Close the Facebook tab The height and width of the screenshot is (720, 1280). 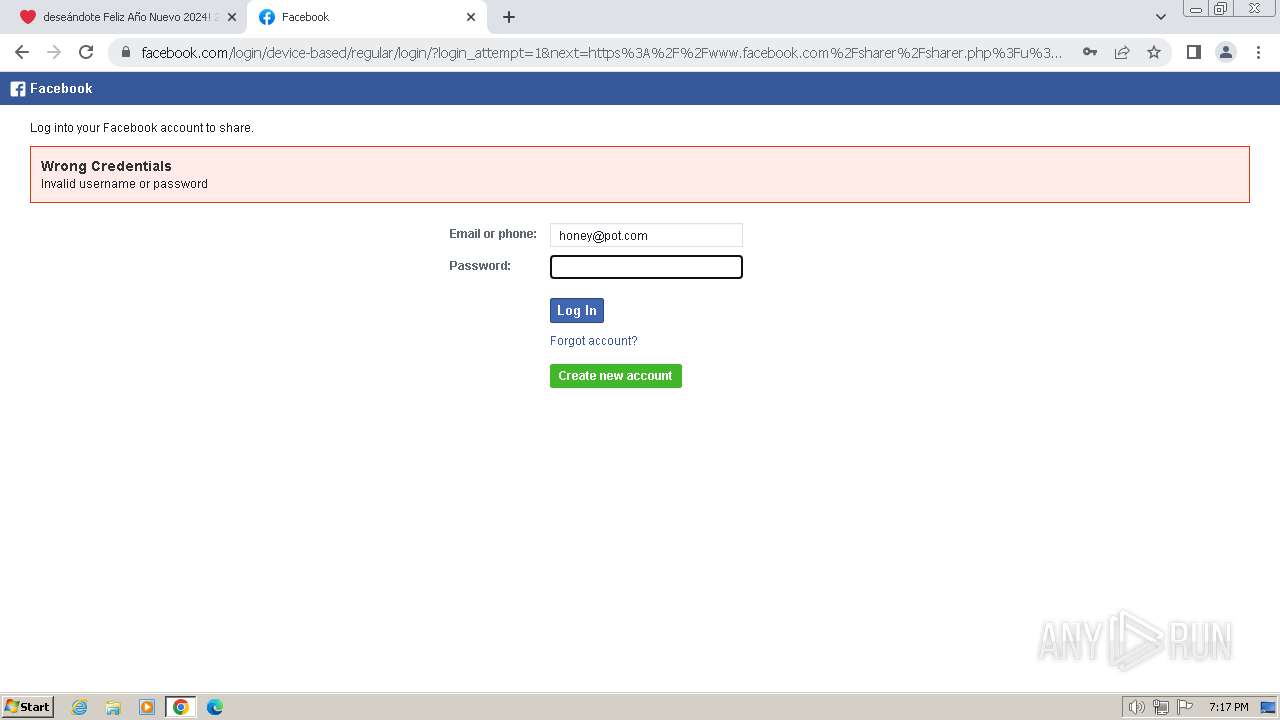tap(471, 17)
